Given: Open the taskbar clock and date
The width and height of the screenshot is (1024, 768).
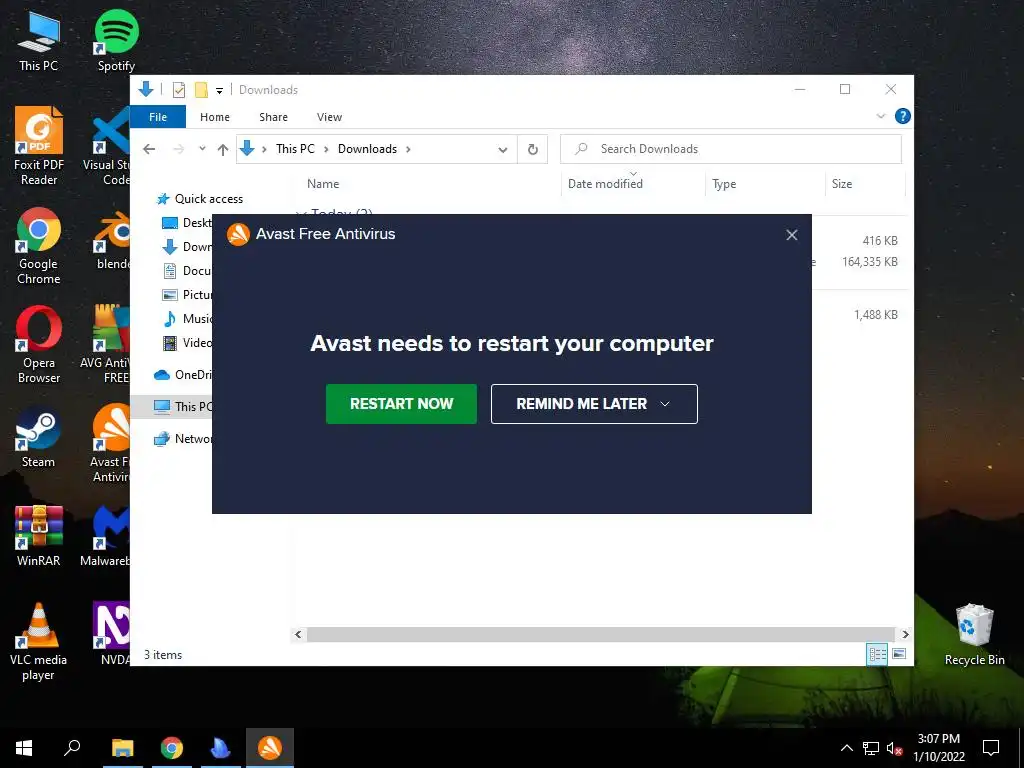Looking at the screenshot, I should point(938,748).
